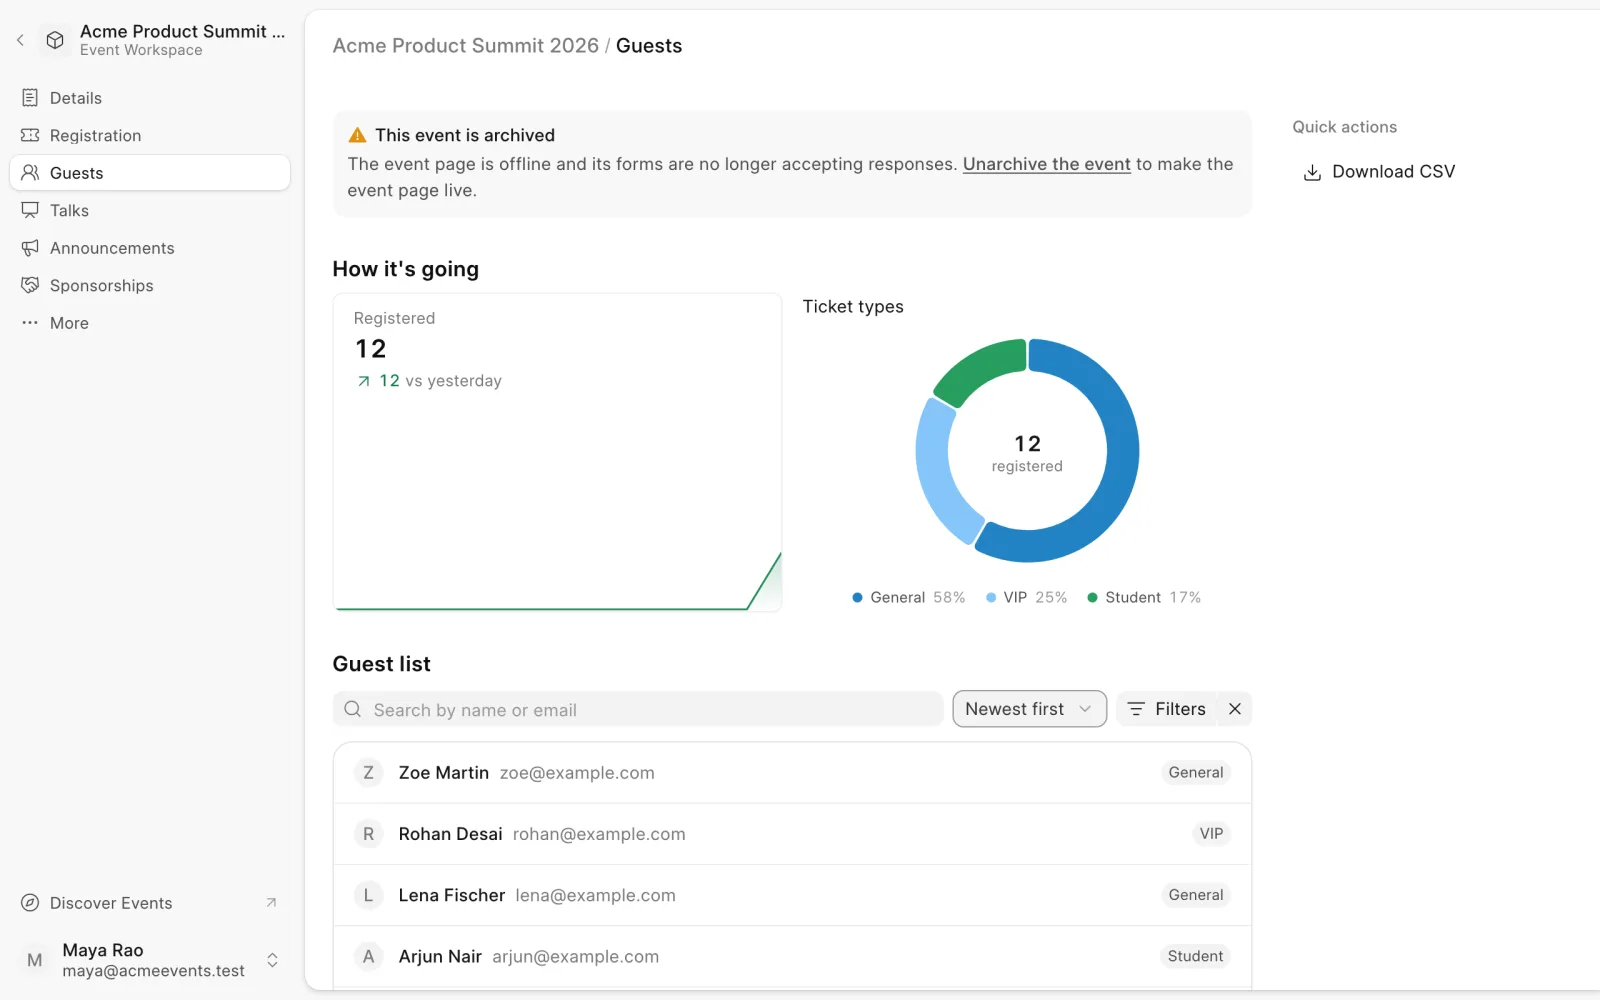Click the download icon next to CSV

1312,172
